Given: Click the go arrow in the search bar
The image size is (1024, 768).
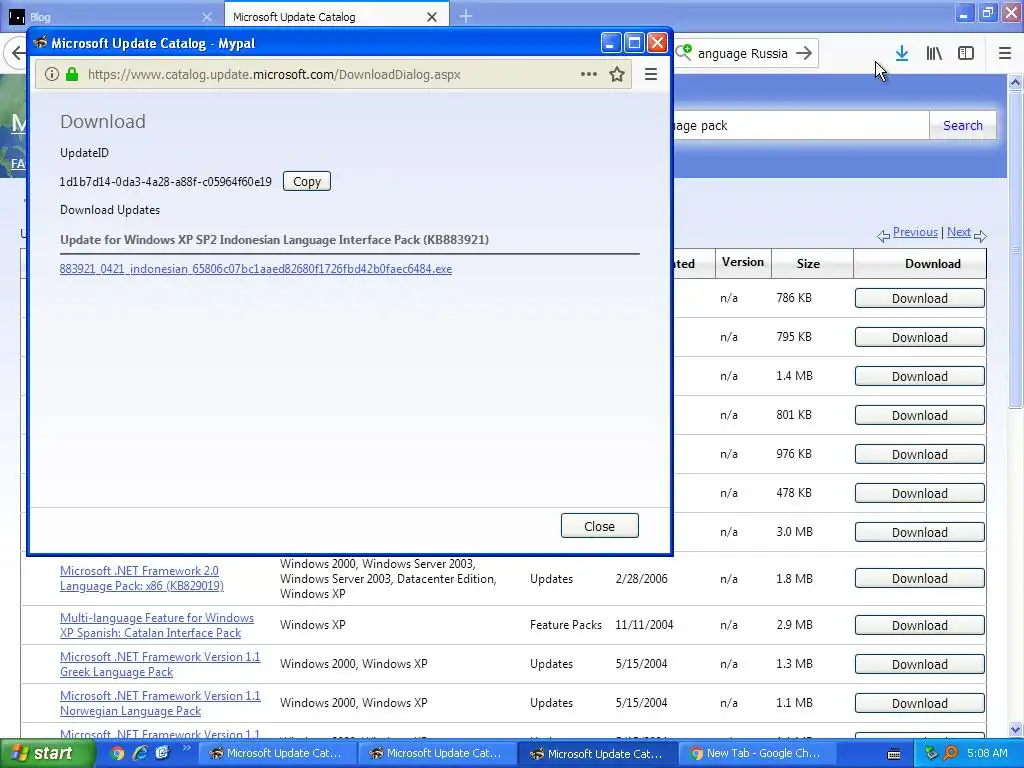Looking at the screenshot, I should click(804, 54).
